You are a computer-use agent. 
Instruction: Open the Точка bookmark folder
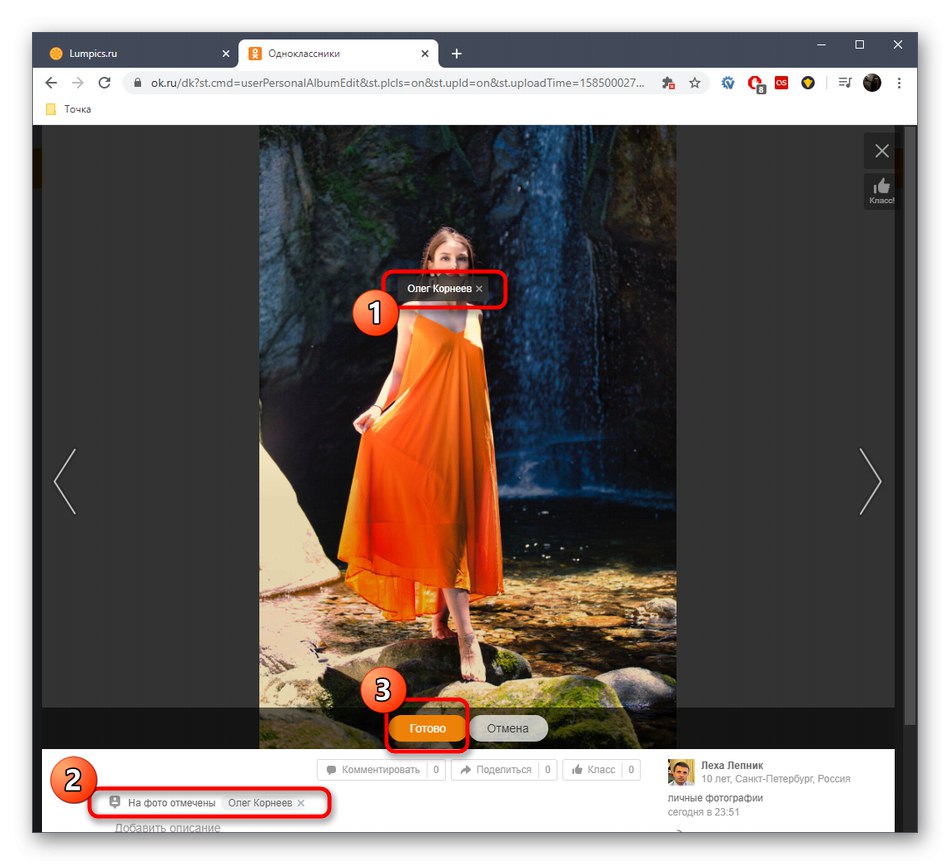pos(68,109)
